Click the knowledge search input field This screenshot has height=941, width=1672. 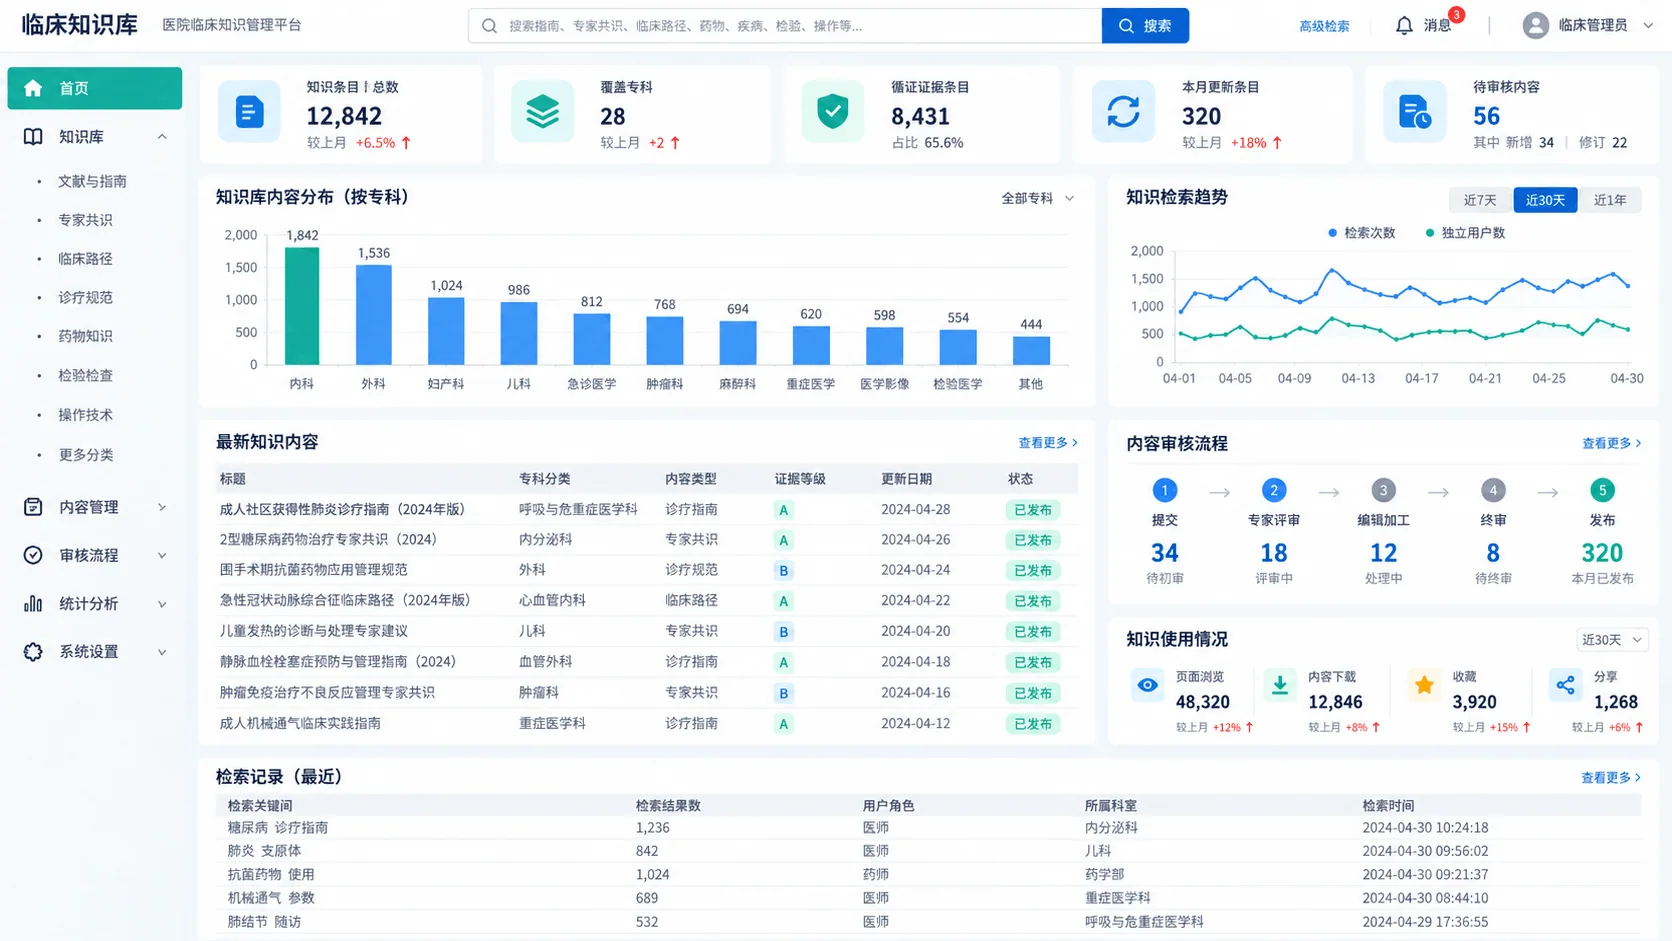785,26
